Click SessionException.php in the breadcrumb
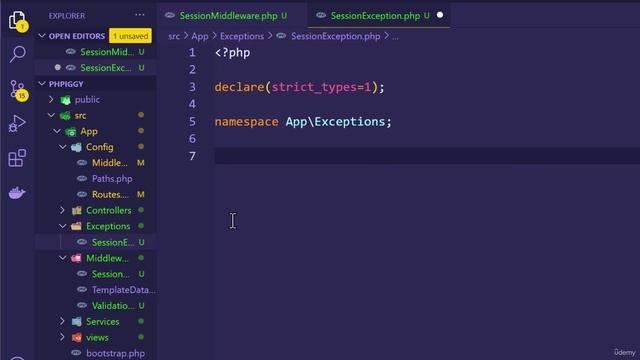Image resolution: width=640 pixels, height=360 pixels. 336,36
